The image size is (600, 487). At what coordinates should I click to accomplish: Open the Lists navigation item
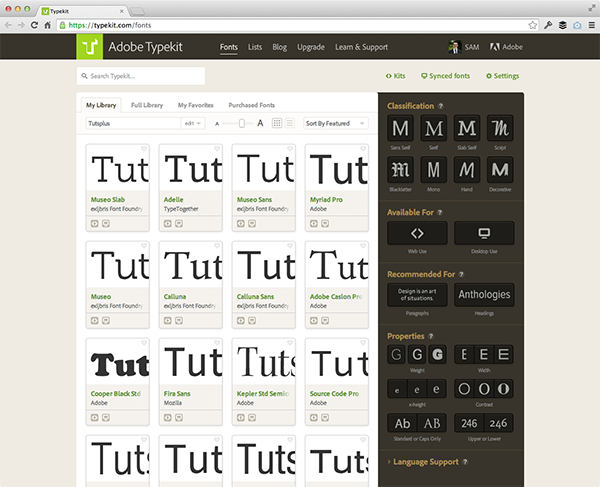(x=255, y=47)
